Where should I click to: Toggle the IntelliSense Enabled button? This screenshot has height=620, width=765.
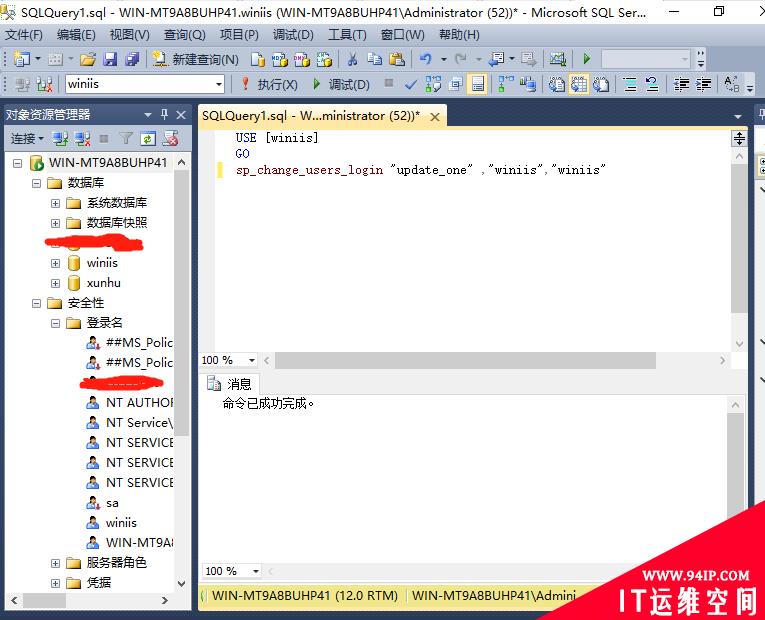[x=478, y=84]
